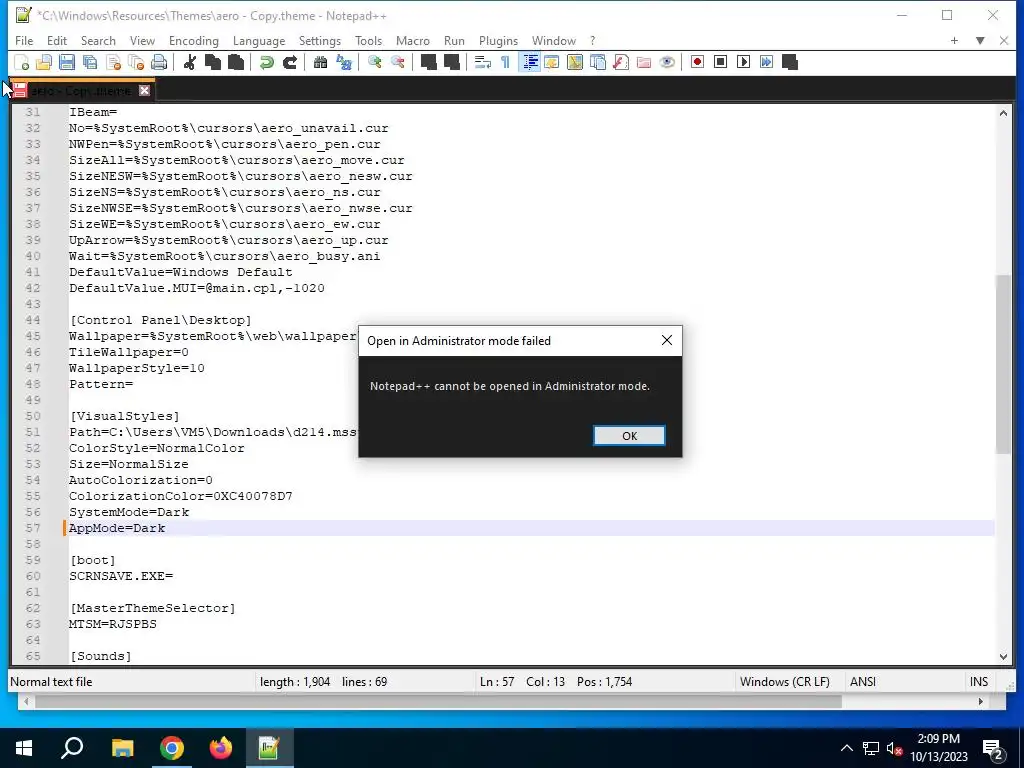
Task: Open the Plugins menu
Action: click(498, 40)
